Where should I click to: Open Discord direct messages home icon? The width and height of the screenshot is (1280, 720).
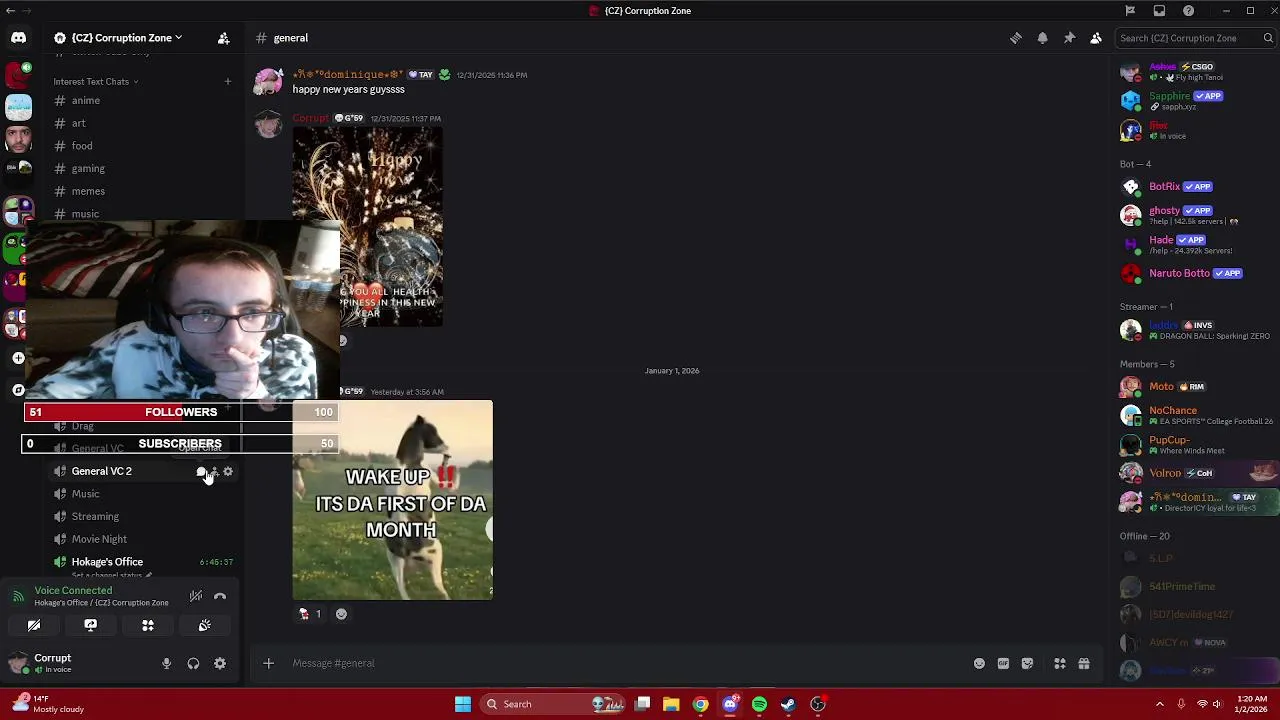[18, 38]
